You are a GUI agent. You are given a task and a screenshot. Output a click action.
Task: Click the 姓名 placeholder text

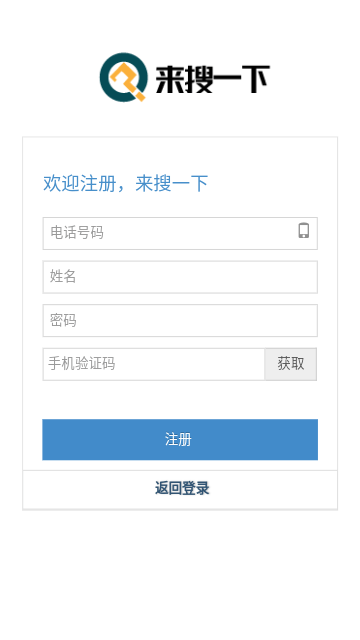click(63, 276)
